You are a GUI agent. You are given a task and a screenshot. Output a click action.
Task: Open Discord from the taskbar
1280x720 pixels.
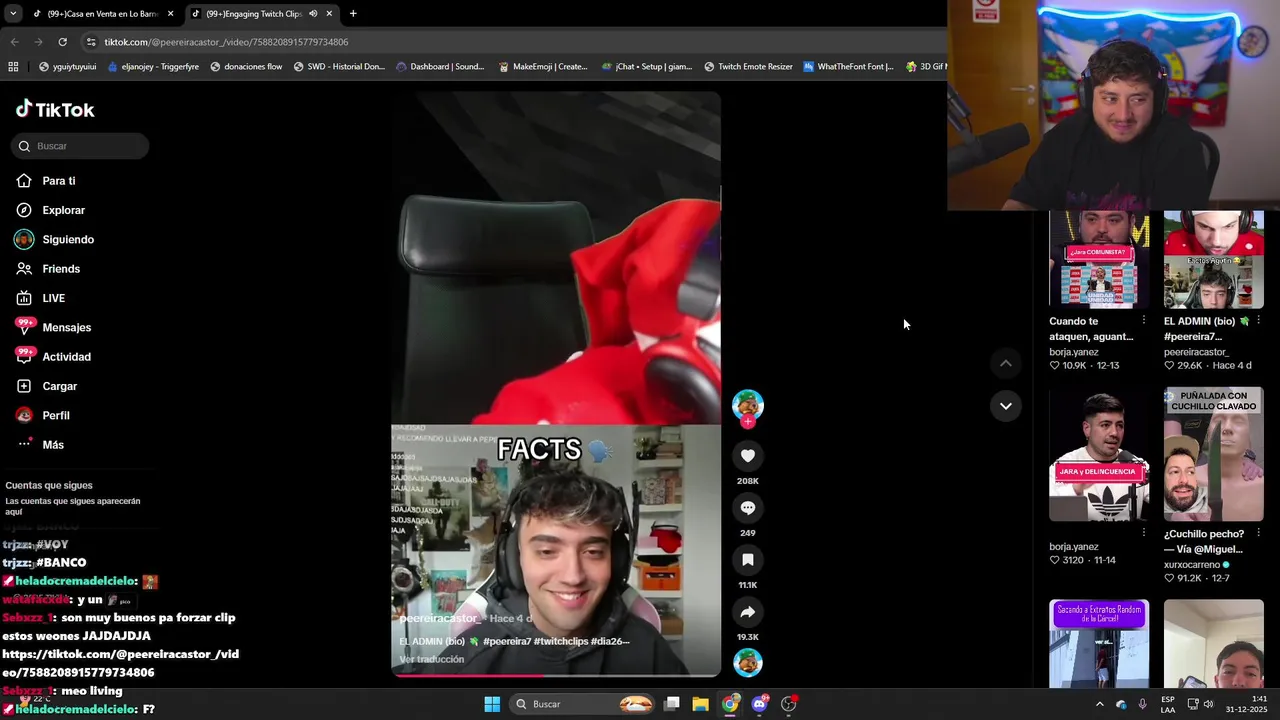point(760,704)
